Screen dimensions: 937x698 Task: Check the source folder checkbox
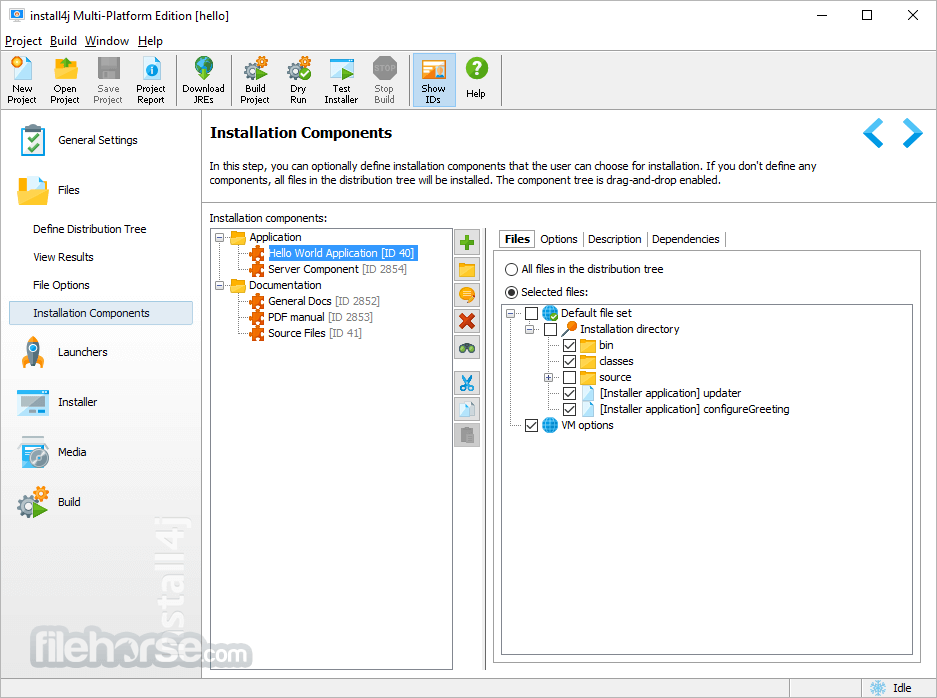[x=569, y=378]
